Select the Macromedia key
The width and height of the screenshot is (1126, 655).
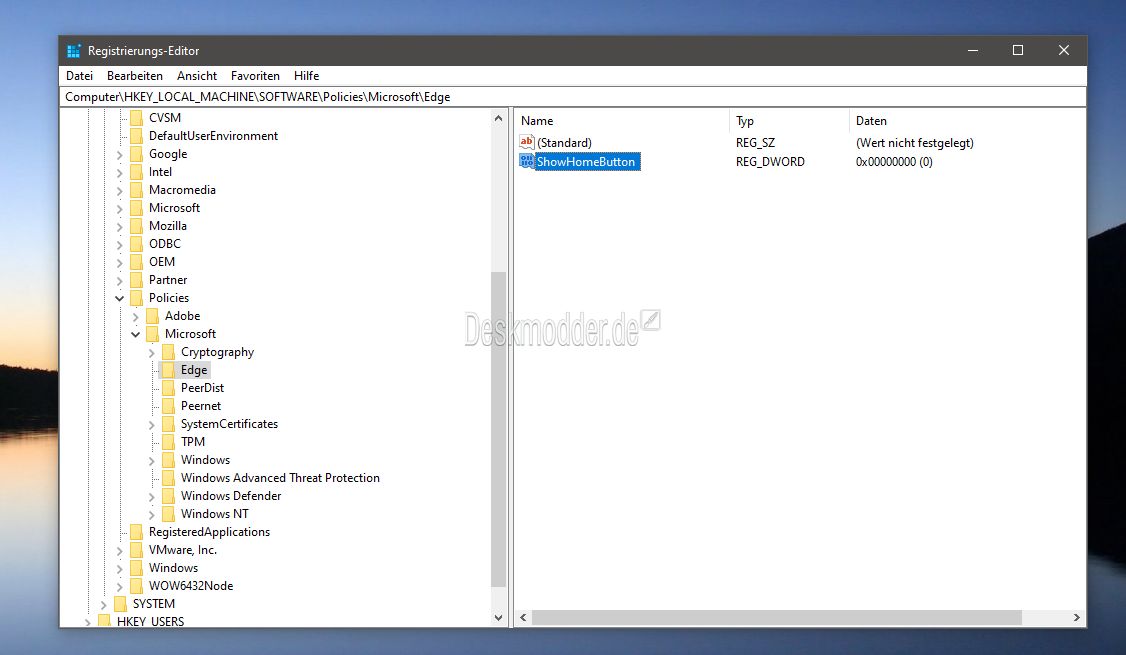coord(182,190)
